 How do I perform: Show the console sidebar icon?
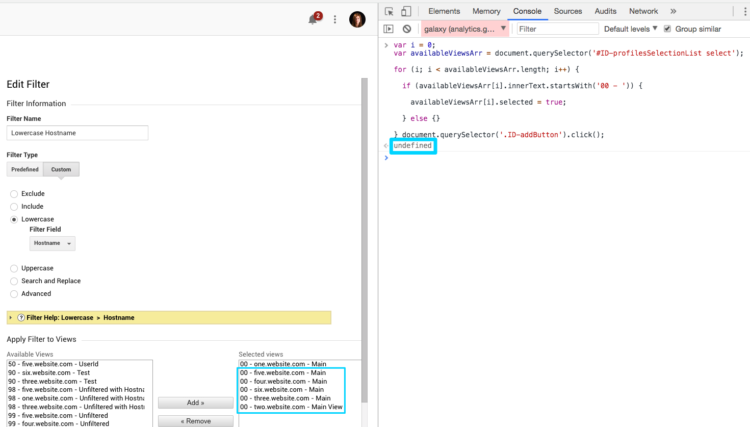[388, 29]
